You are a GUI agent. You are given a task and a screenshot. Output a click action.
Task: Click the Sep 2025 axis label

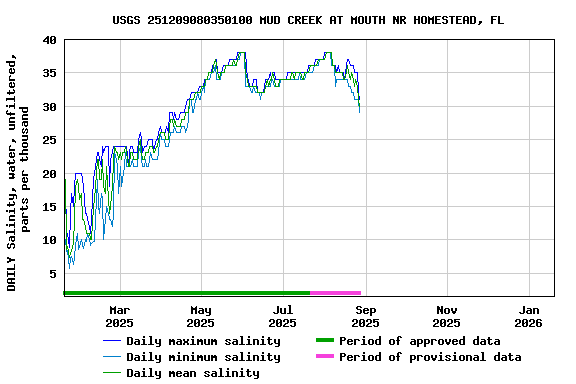point(366,317)
